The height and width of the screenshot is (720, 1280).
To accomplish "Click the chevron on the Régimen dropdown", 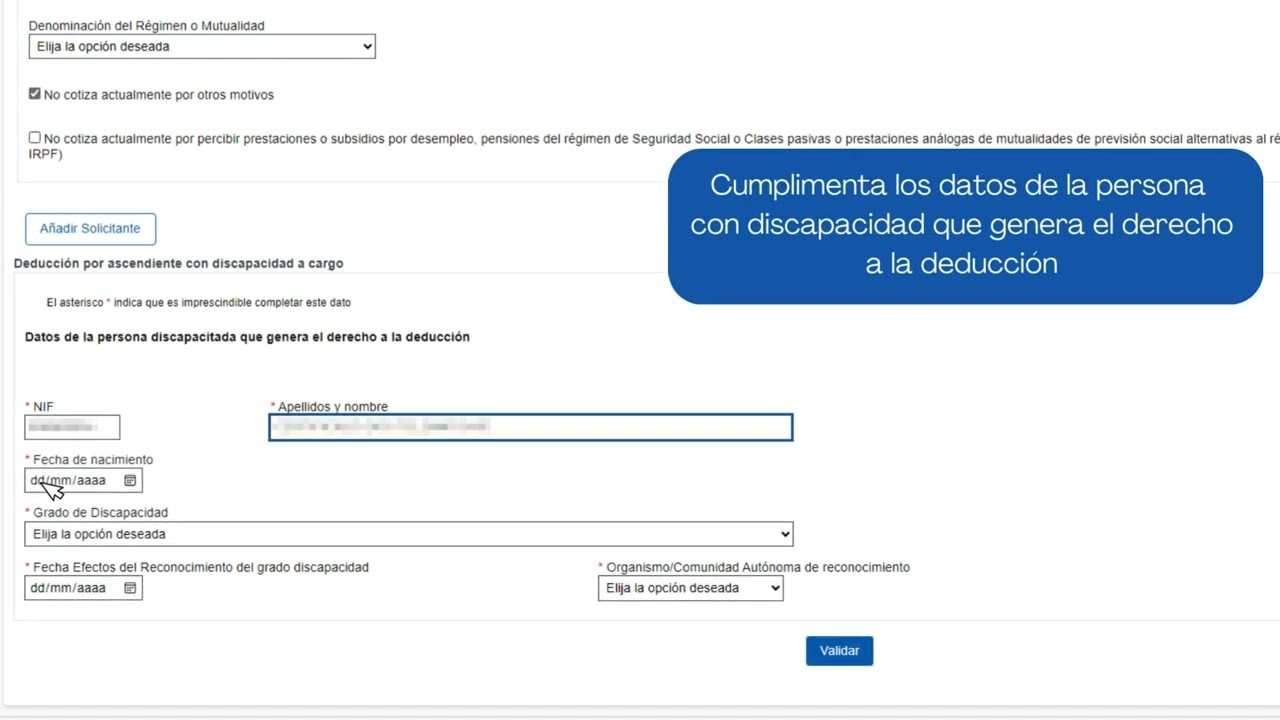I will pos(368,46).
